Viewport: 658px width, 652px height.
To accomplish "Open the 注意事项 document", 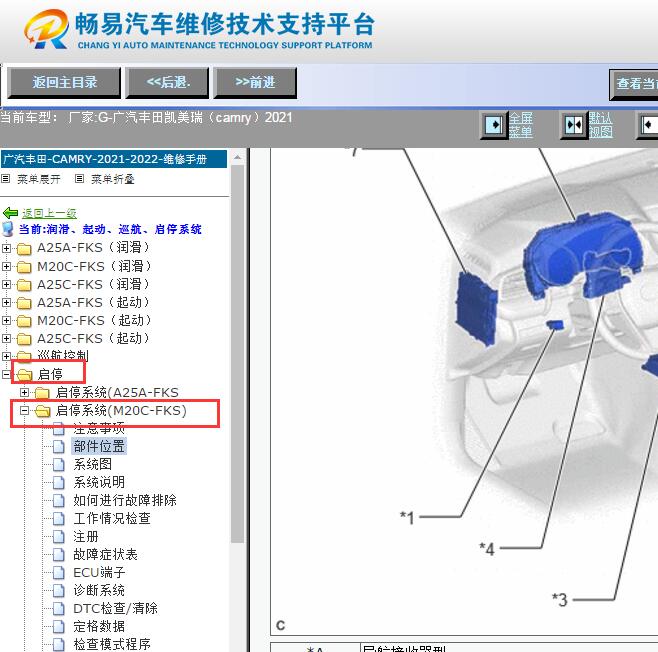I will [99, 428].
